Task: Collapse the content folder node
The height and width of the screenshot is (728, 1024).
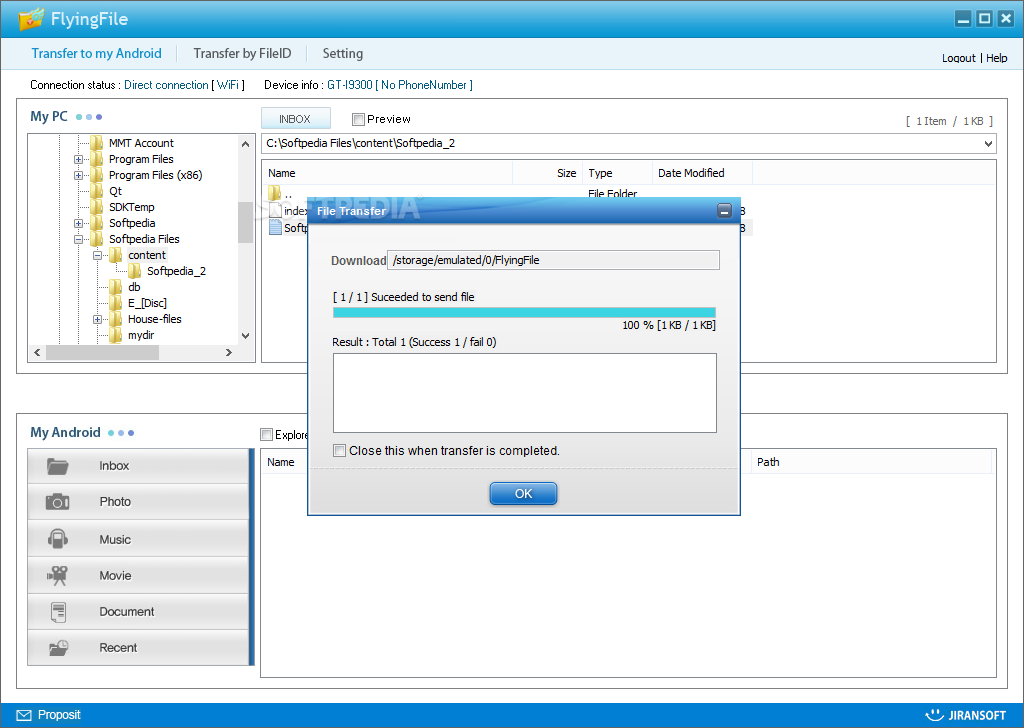Action: tap(97, 255)
